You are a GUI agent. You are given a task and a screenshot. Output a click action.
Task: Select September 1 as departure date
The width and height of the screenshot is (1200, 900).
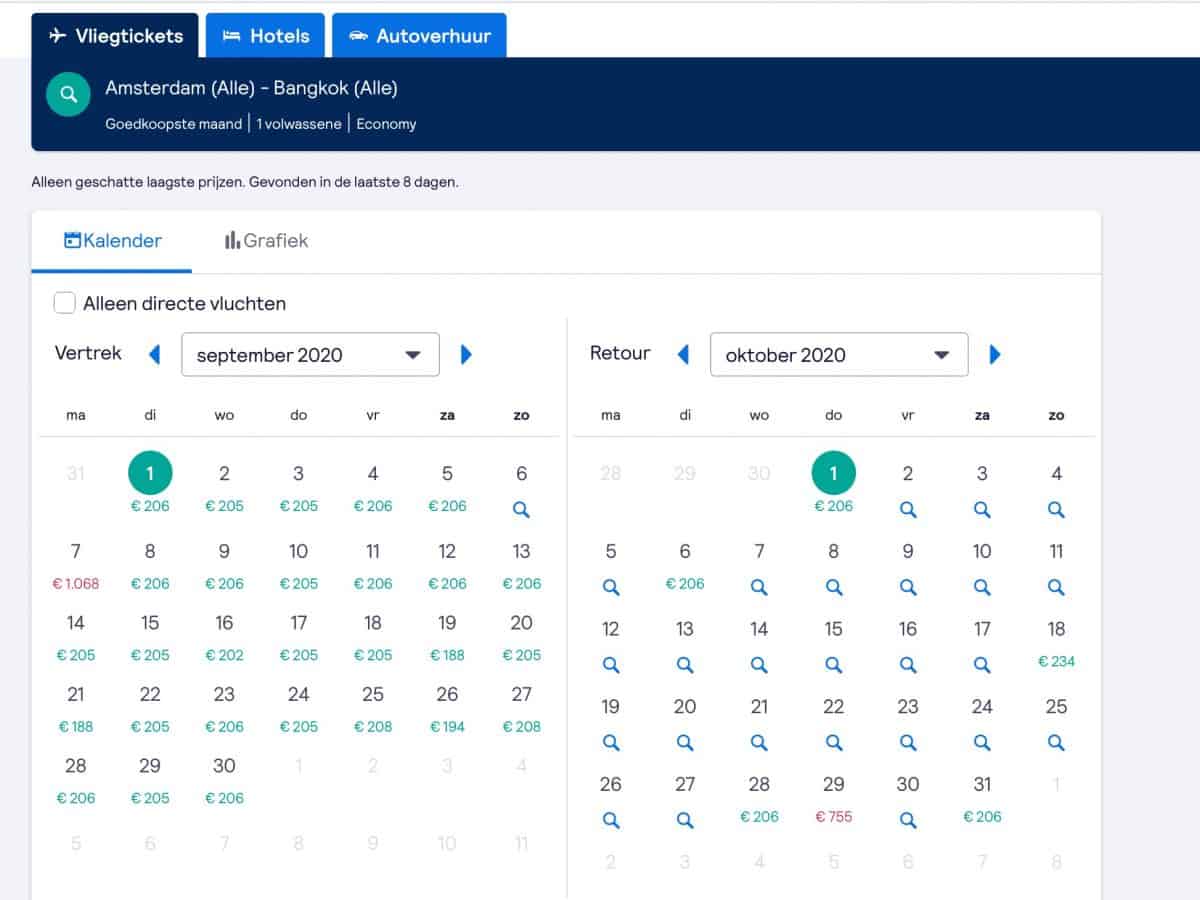click(x=150, y=473)
